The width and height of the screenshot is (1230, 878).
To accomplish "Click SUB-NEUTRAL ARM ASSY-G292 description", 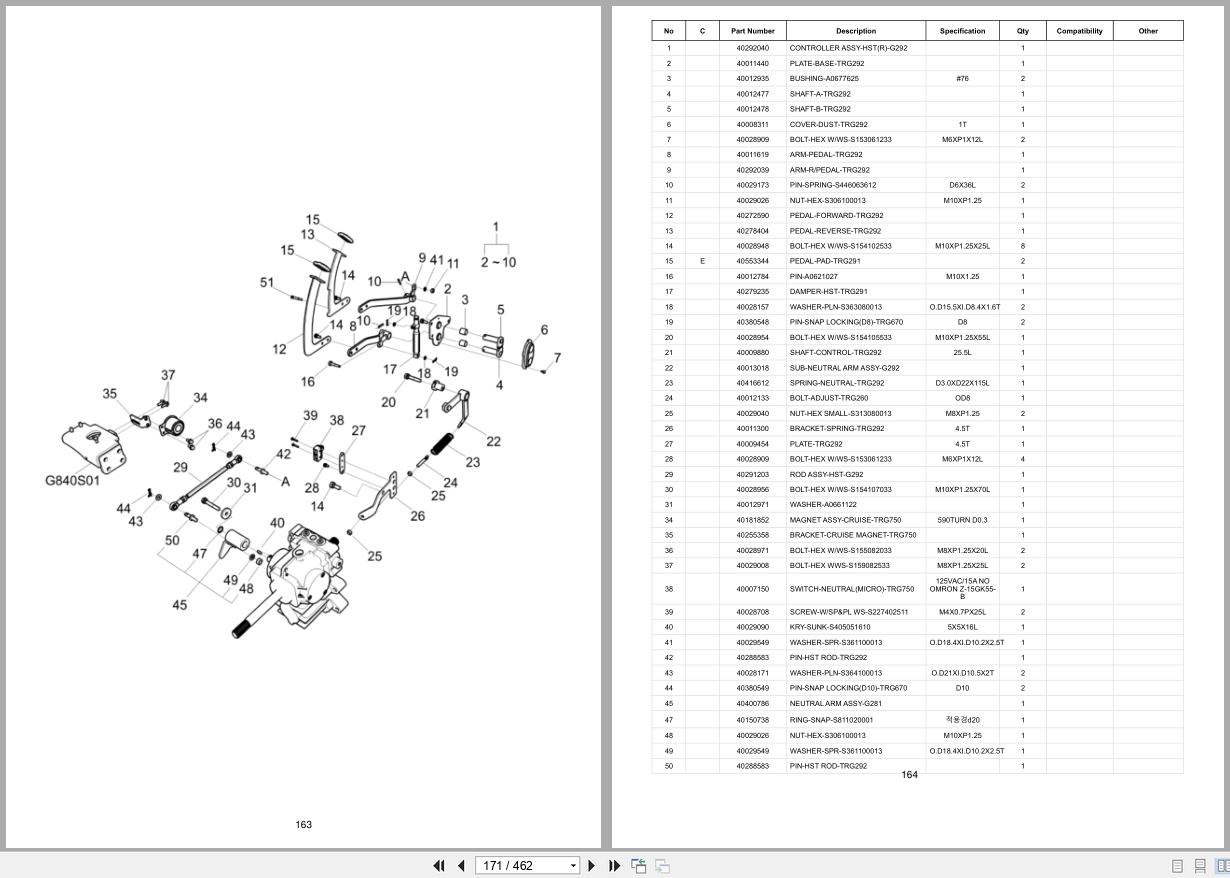I will [x=844, y=368].
